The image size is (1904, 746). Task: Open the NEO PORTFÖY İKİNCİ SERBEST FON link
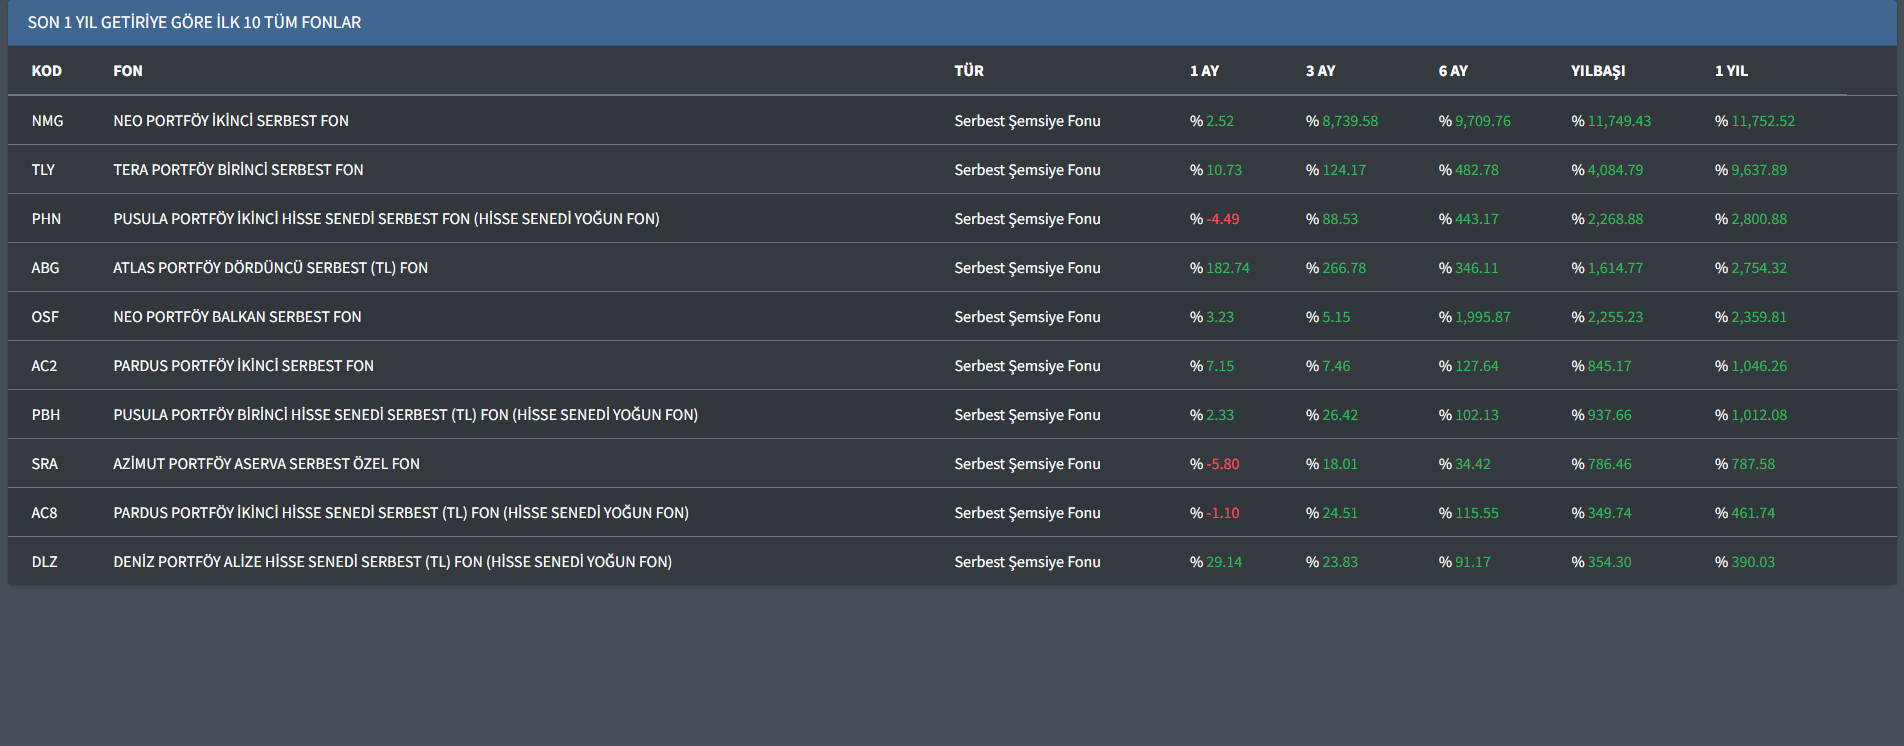coord(231,121)
